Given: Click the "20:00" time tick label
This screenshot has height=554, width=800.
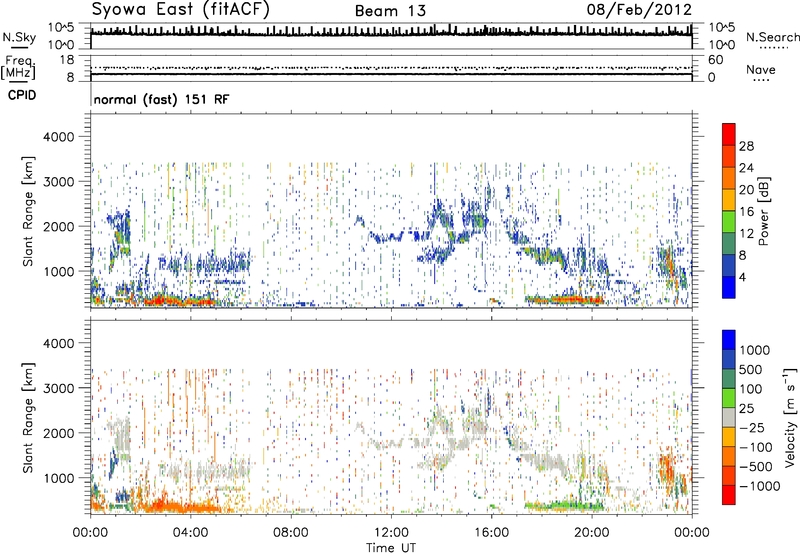Looking at the screenshot, I should pyautogui.click(x=591, y=533).
